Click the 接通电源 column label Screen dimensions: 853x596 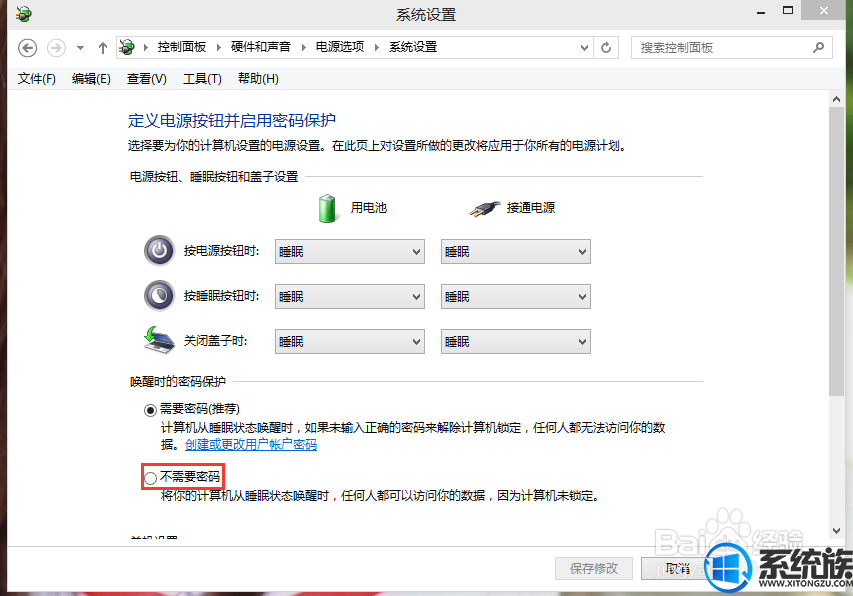click(531, 208)
